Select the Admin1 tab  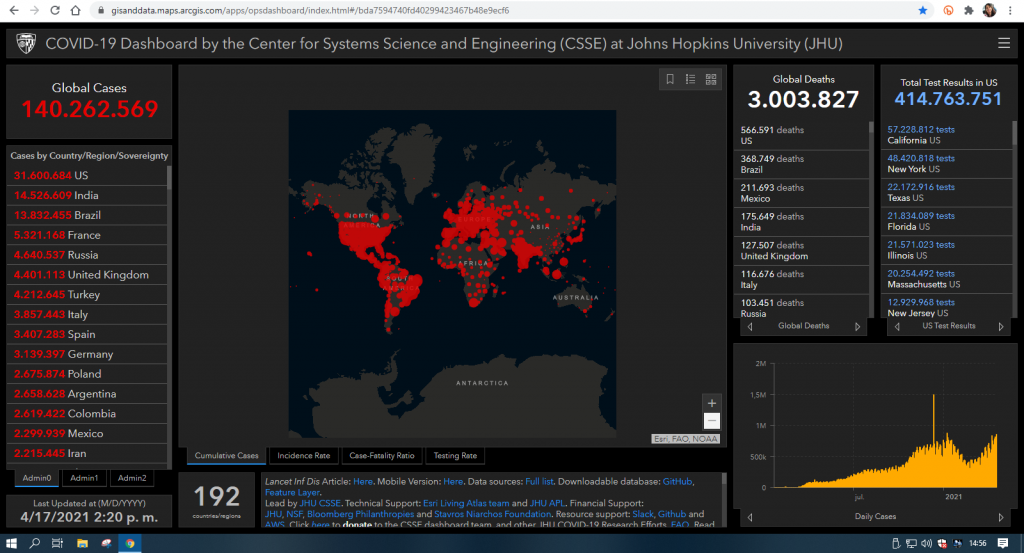[x=84, y=478]
